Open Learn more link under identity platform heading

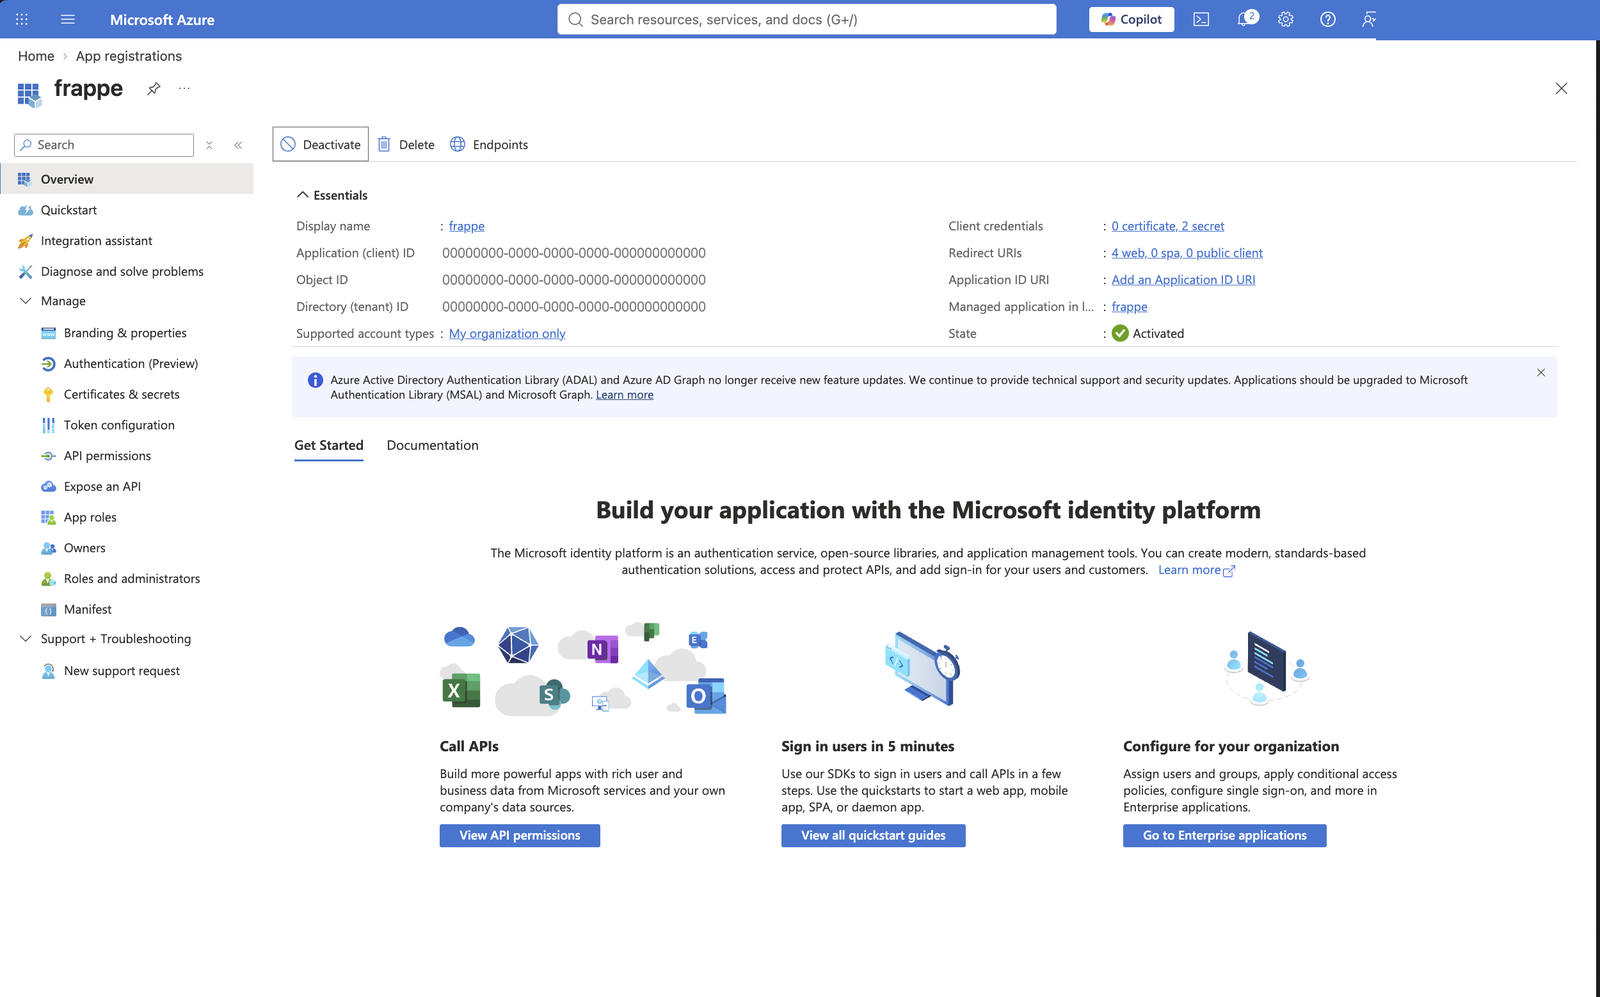[1196, 570]
